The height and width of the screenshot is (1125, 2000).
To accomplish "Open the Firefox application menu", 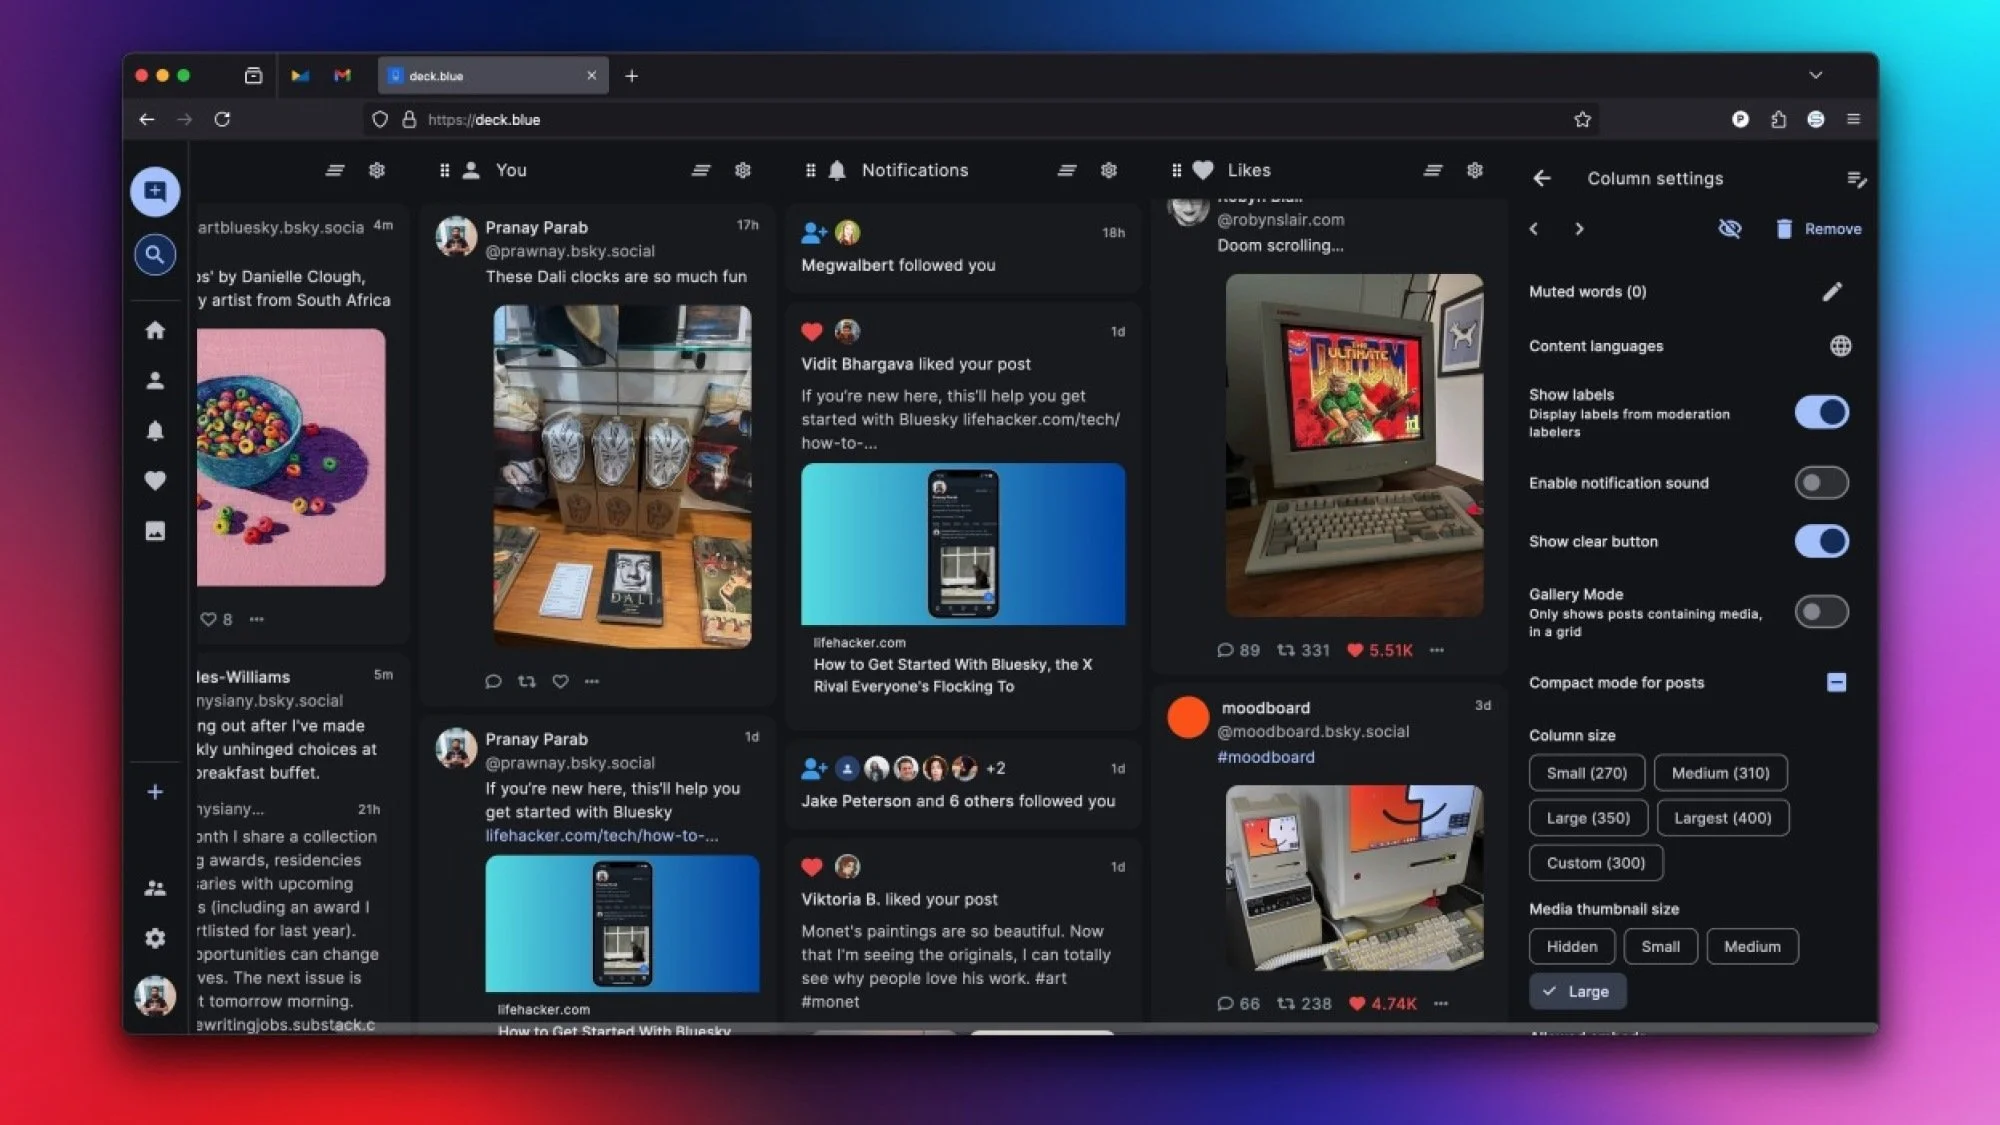I will click(x=1853, y=119).
